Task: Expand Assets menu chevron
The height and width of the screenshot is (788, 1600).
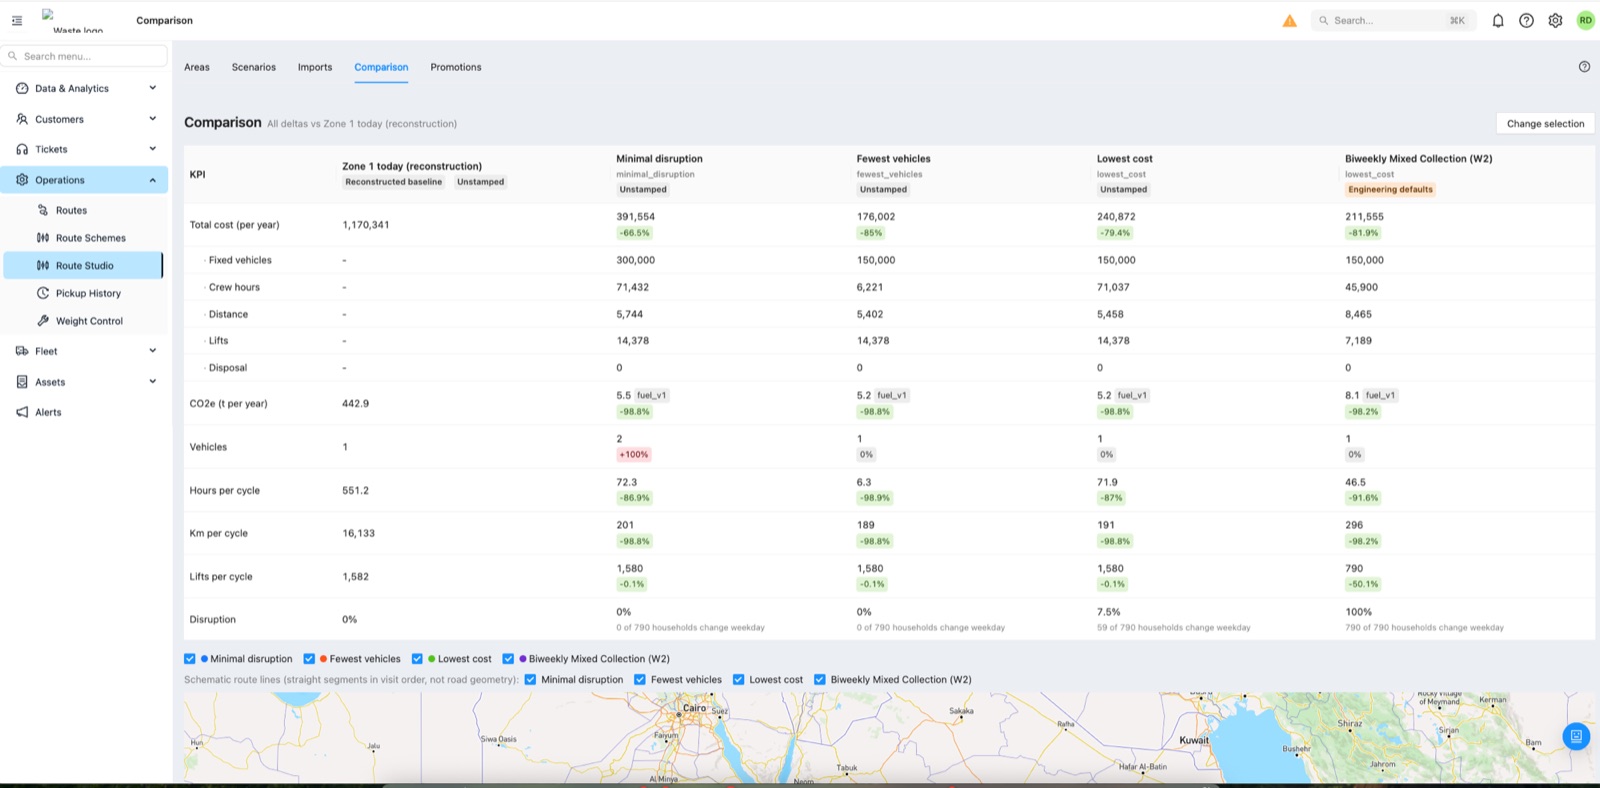Action: tap(153, 382)
